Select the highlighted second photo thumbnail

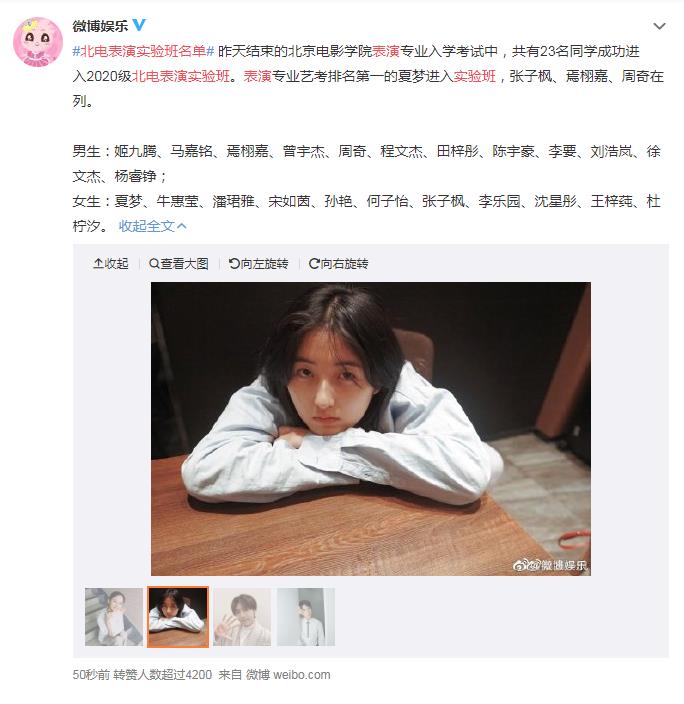(x=178, y=616)
